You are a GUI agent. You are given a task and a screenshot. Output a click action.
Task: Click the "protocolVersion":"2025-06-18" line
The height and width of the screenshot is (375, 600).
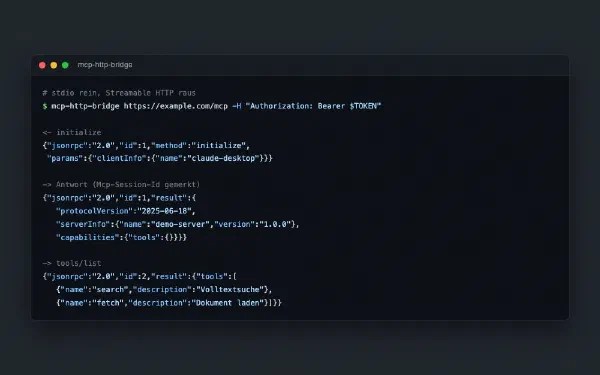[x=126, y=211]
